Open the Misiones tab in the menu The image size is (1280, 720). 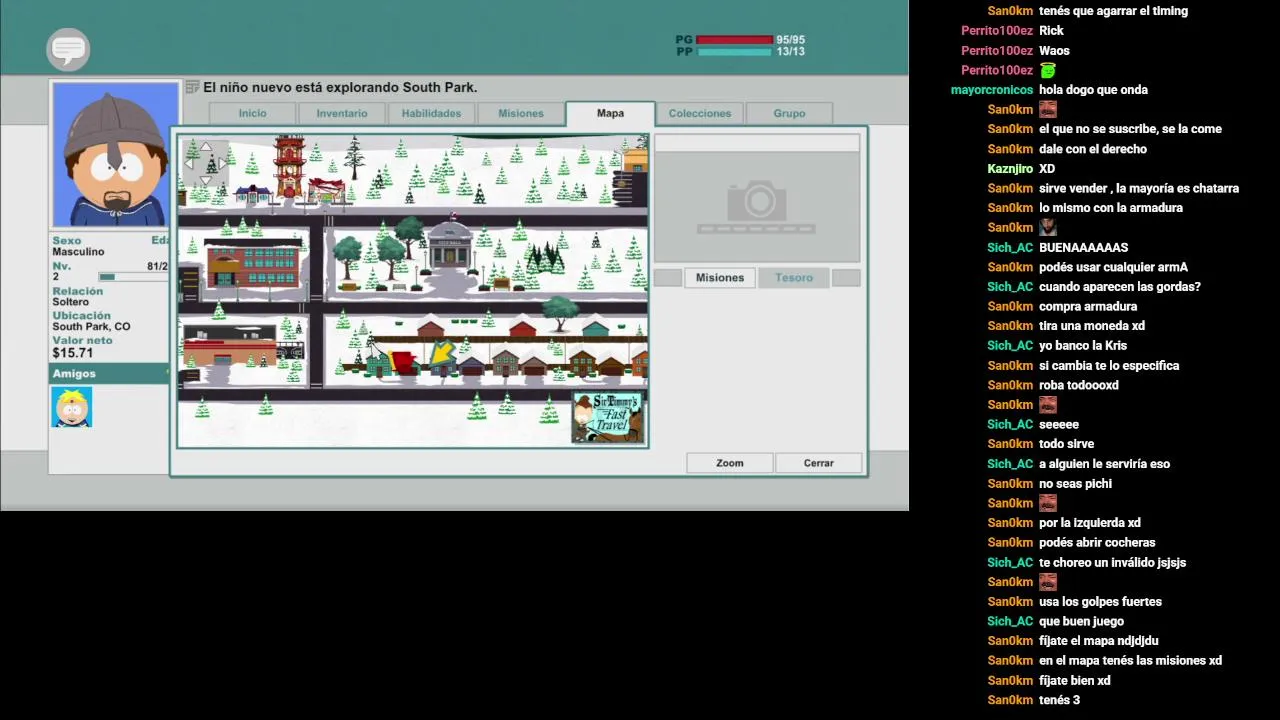521,114
